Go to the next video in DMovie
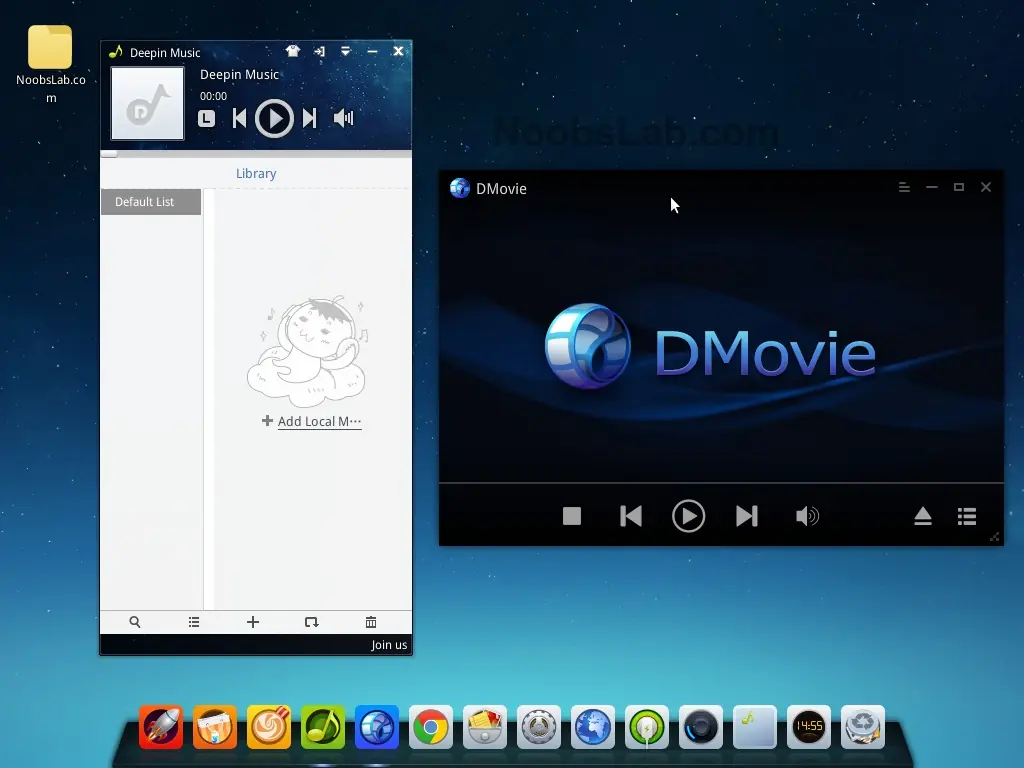 coord(746,516)
